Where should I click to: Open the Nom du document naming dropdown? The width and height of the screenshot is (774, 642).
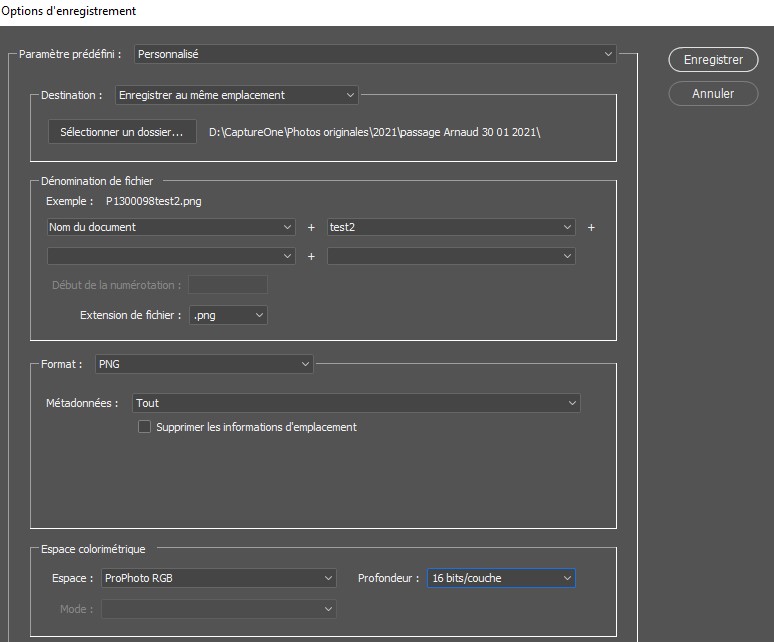click(x=171, y=227)
